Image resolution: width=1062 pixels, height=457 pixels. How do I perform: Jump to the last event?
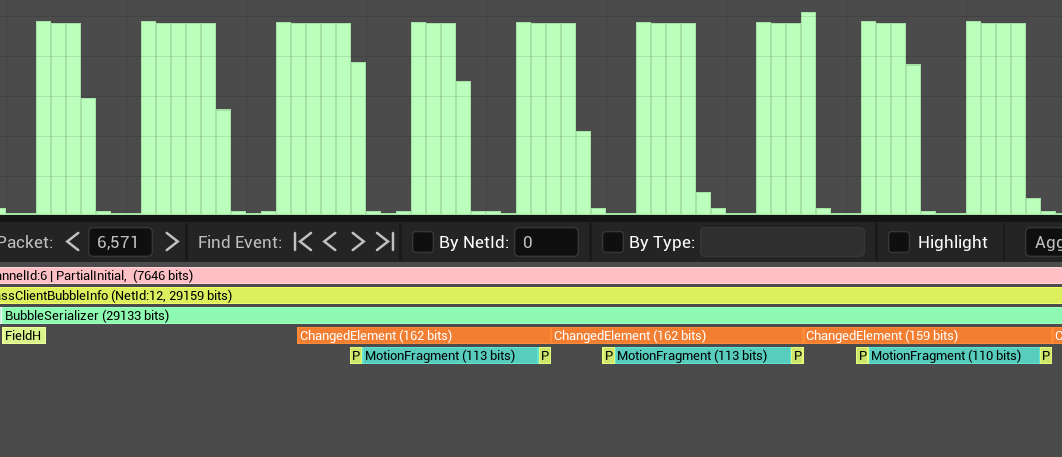coord(385,242)
